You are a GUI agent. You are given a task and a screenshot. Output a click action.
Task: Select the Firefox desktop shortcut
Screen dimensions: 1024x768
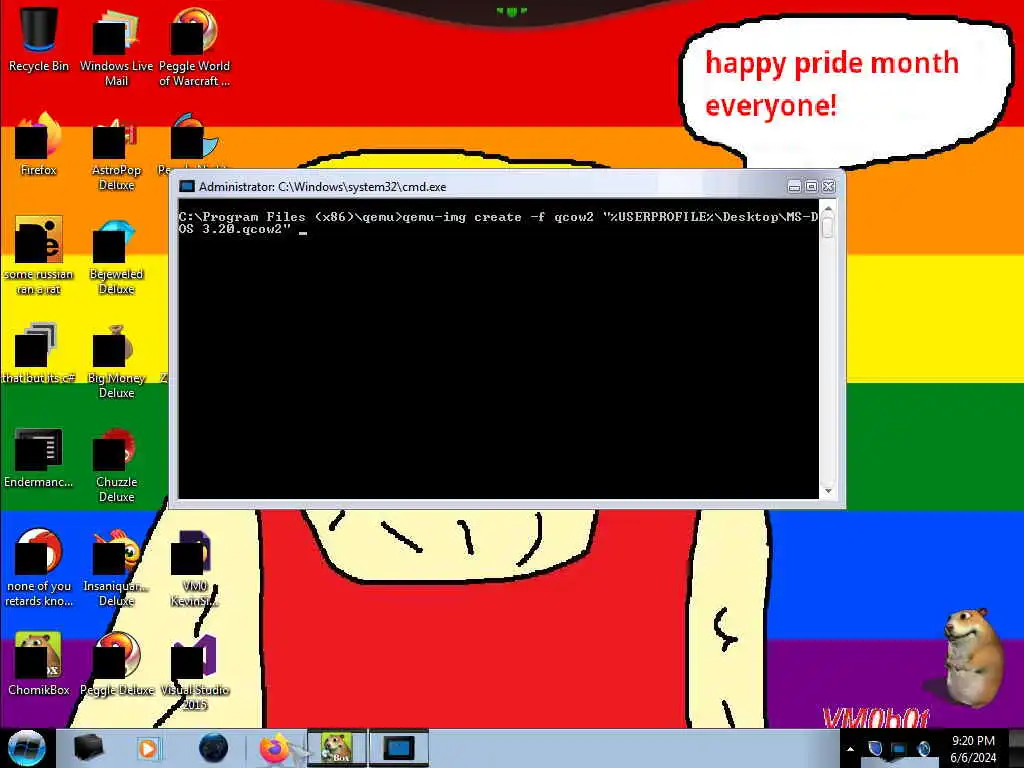pos(39,144)
